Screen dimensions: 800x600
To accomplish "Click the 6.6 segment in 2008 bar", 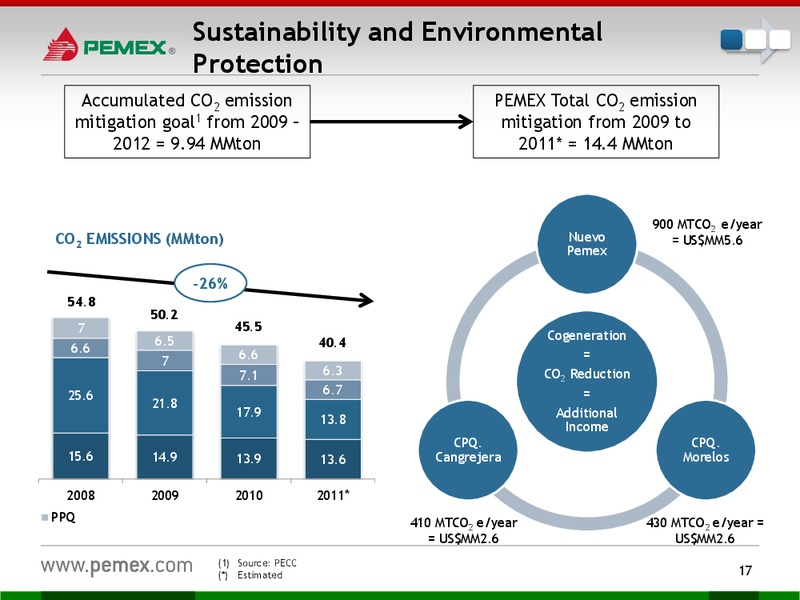I will pos(81,348).
